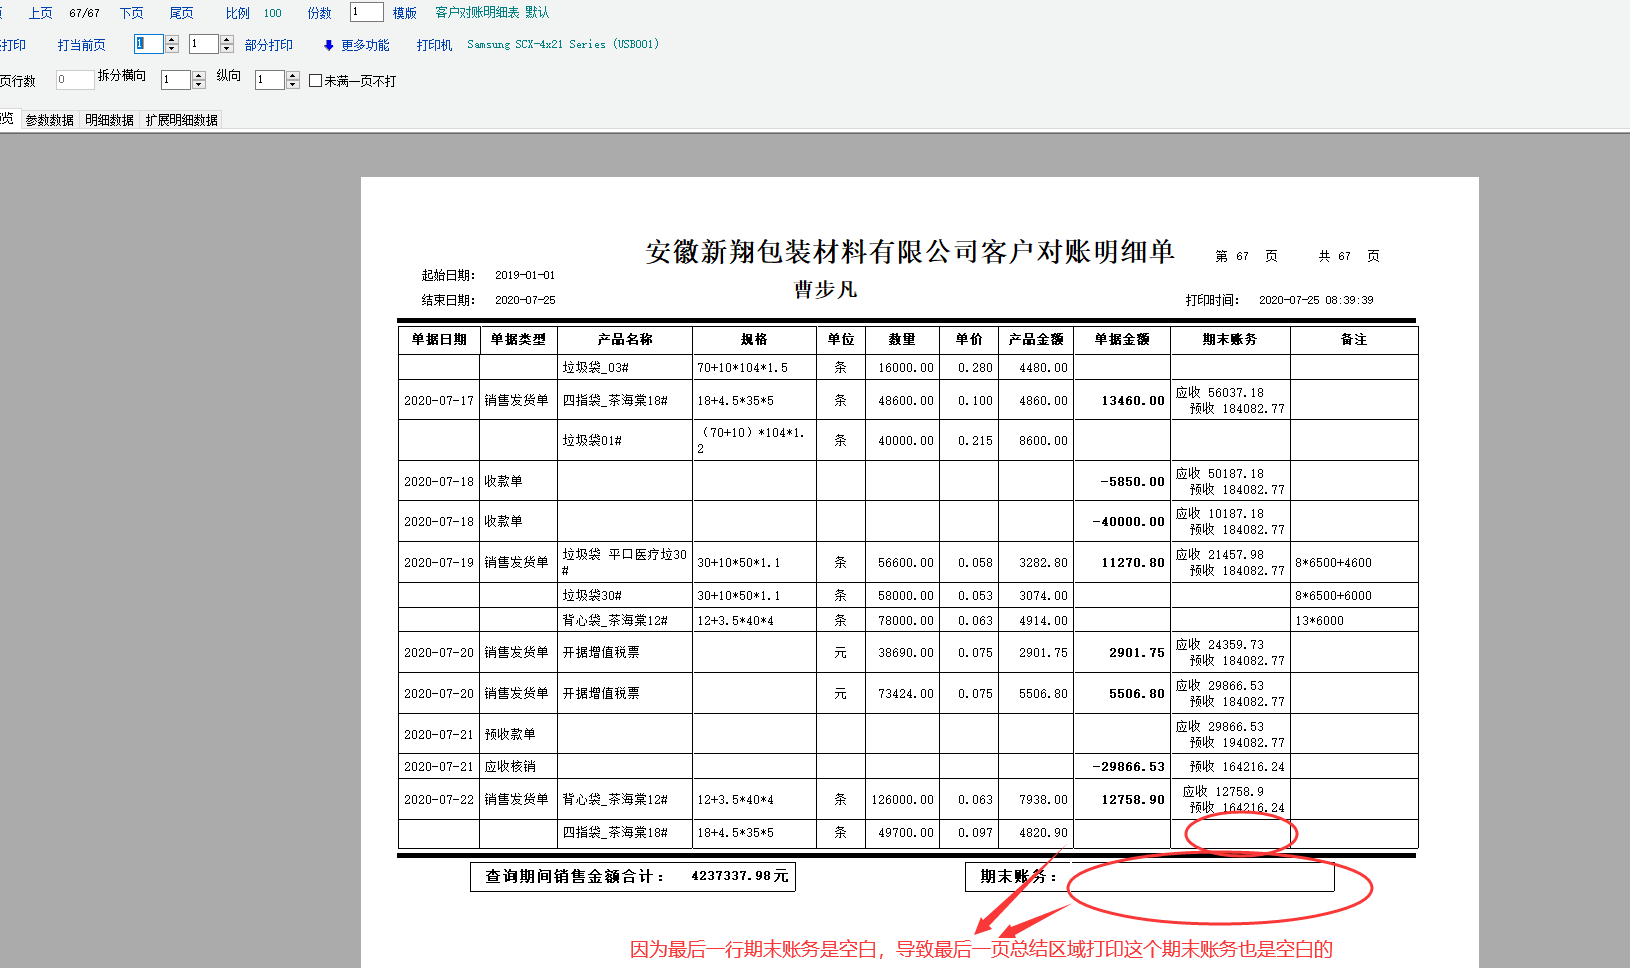Screen dimensions: 1630x968
Task: Click the Samsung SCX-4x21 printer name
Action: tap(562, 44)
